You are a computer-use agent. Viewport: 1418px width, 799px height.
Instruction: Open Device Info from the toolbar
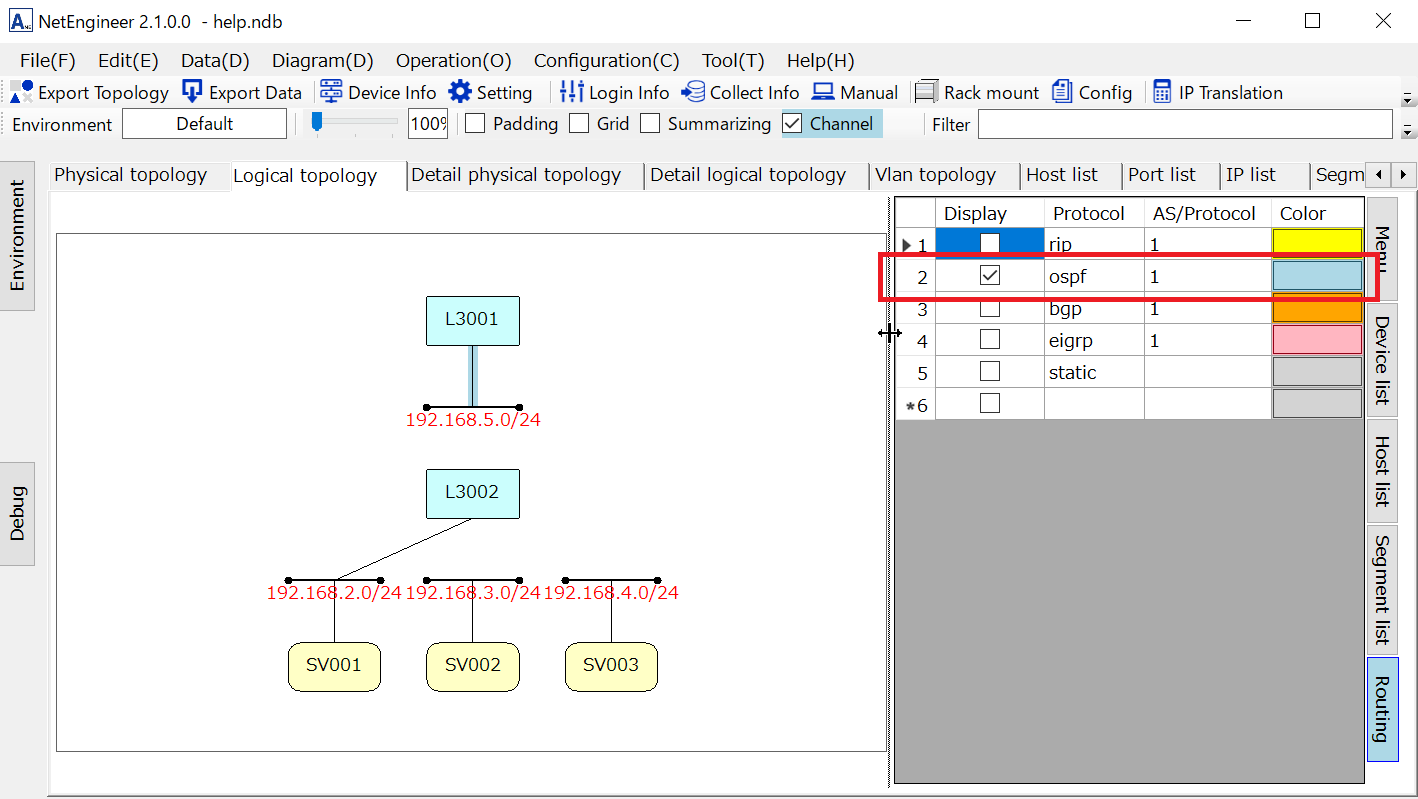pyautogui.click(x=331, y=92)
